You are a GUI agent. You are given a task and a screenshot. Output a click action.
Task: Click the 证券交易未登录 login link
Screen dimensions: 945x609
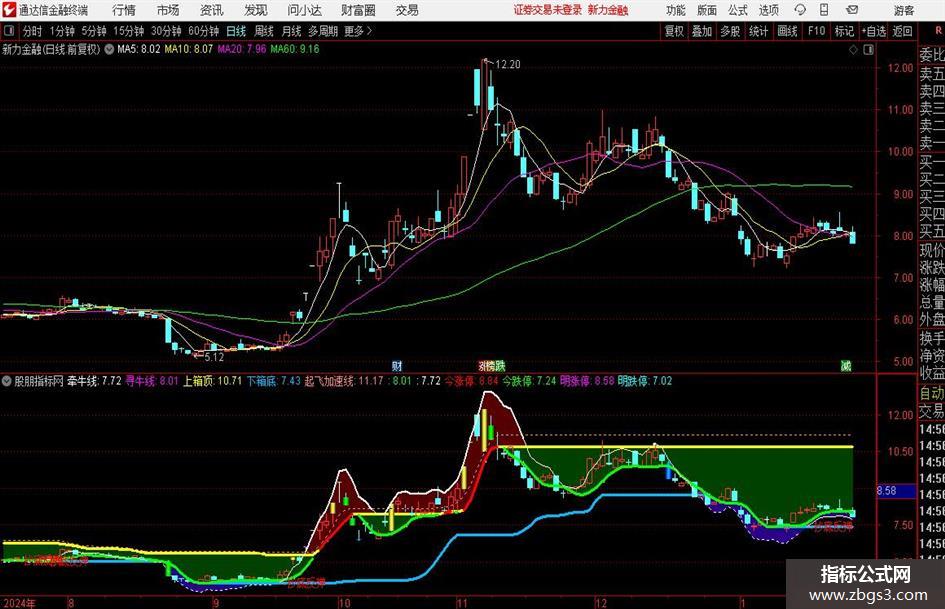(x=547, y=10)
